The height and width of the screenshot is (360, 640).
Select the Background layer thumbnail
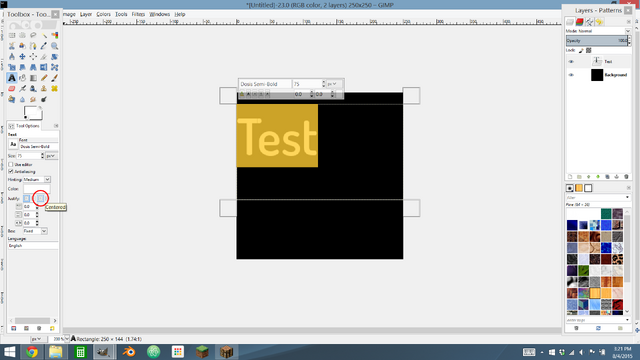(597, 75)
